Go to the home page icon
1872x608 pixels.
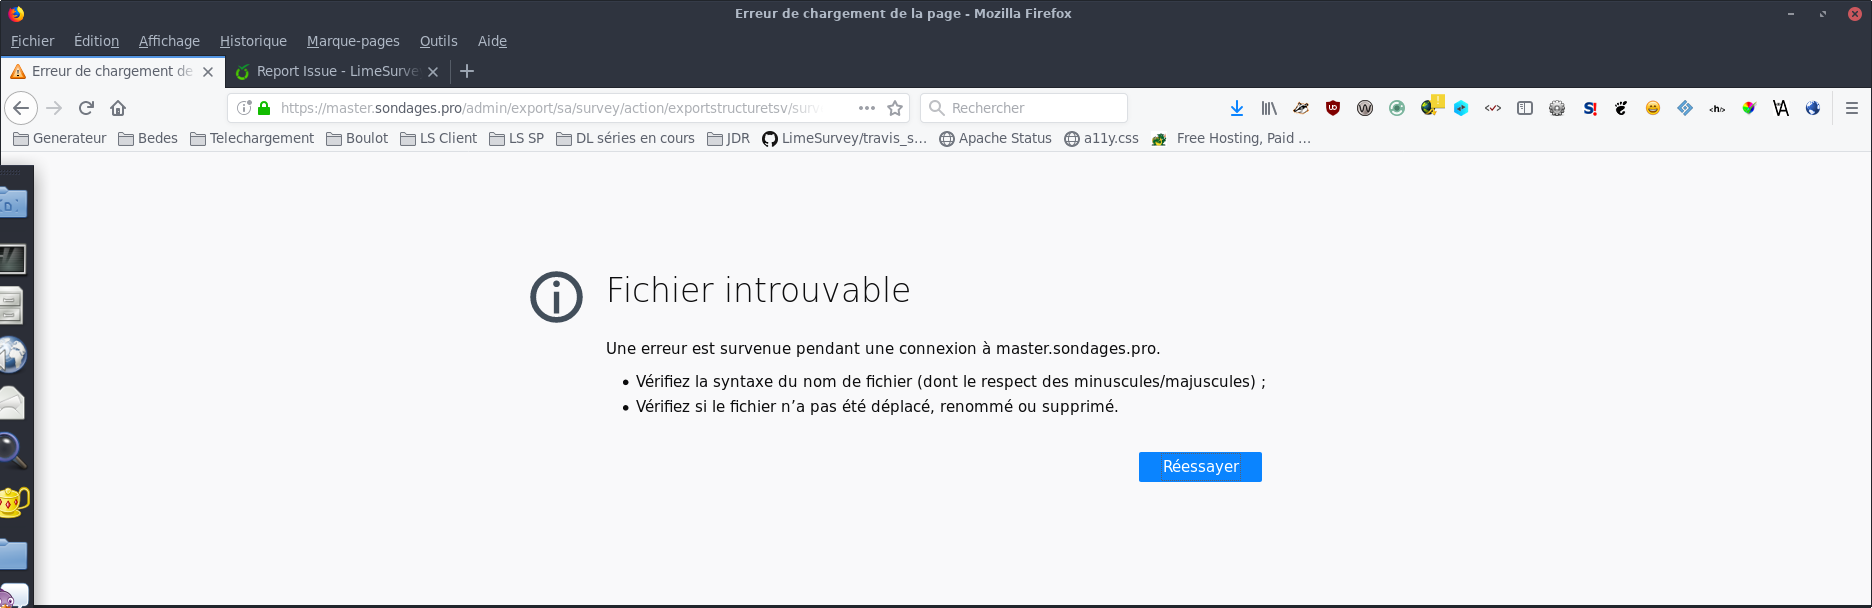118,108
